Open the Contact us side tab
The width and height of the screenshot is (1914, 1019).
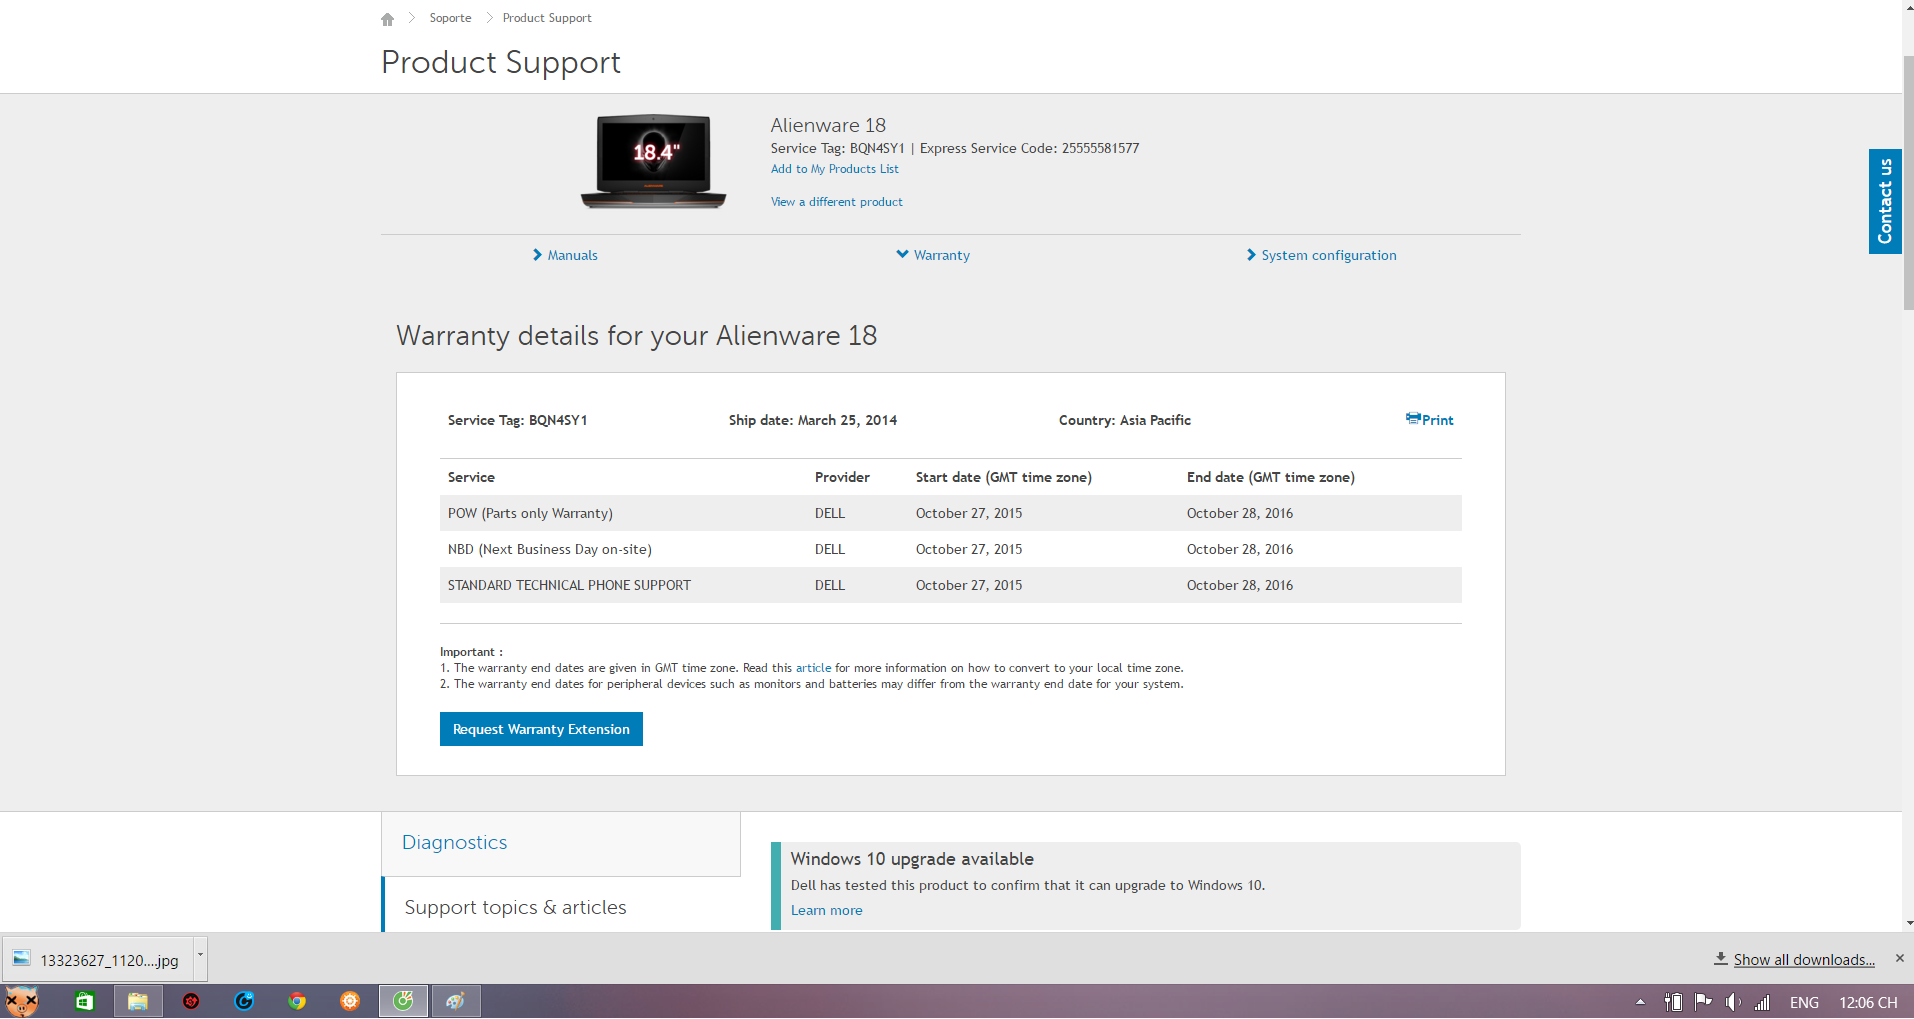pyautogui.click(x=1884, y=201)
